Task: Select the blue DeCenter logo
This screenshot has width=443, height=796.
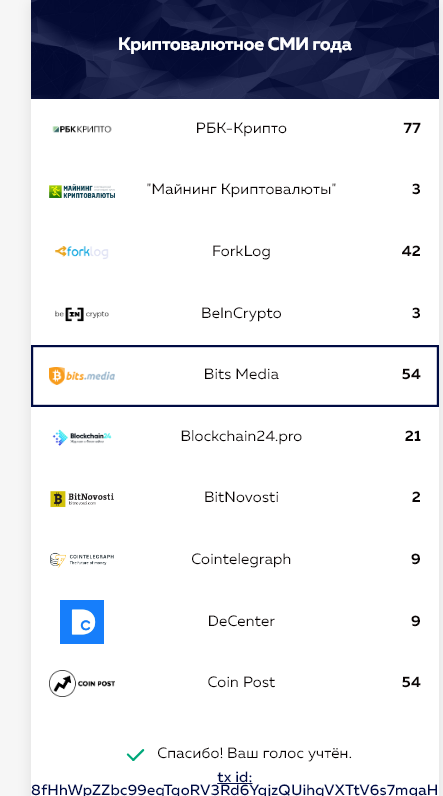Action: [82, 622]
